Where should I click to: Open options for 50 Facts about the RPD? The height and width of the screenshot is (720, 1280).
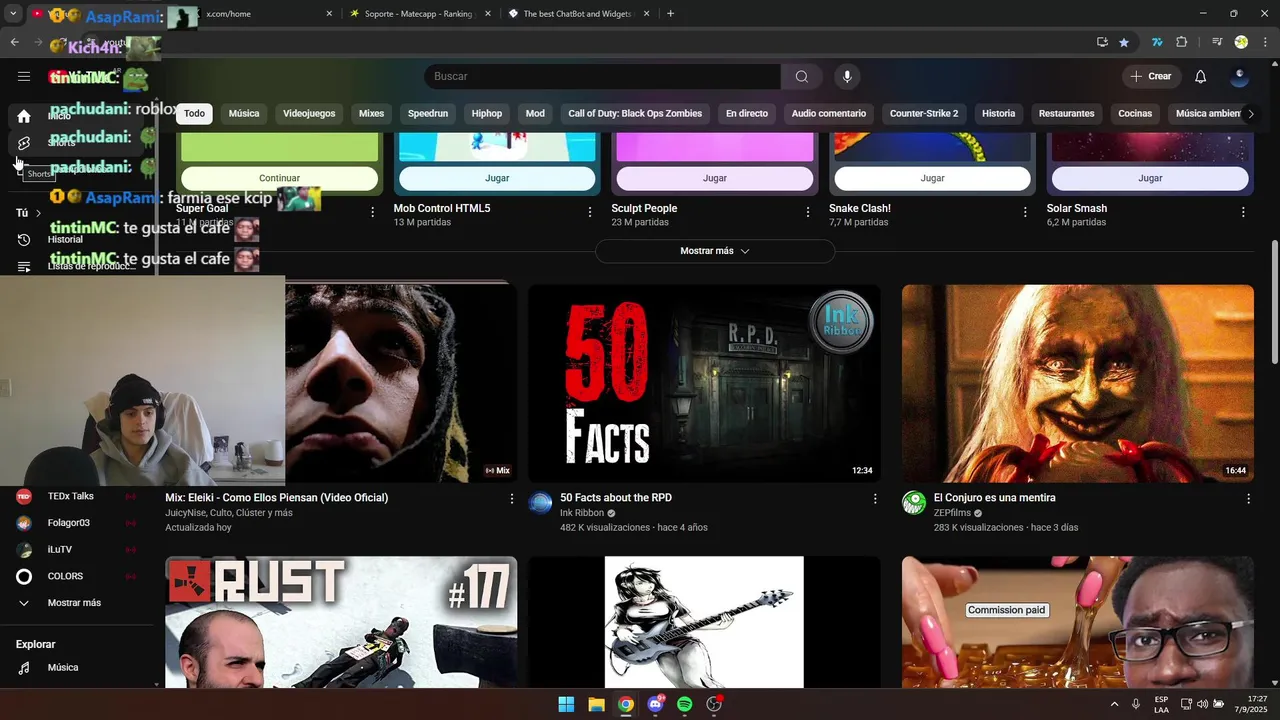875,498
